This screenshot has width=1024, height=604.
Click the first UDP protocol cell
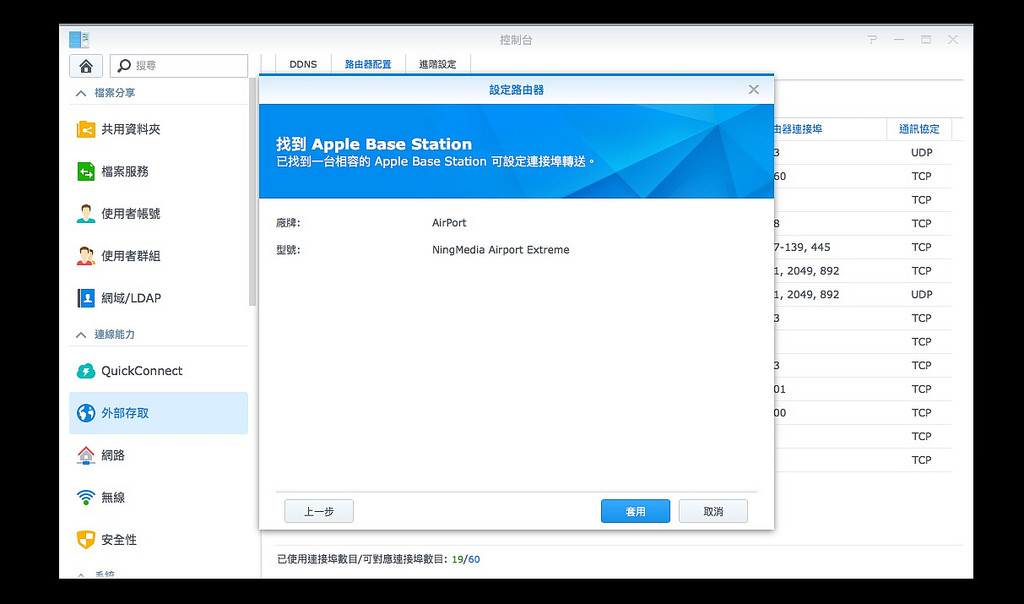click(921, 152)
